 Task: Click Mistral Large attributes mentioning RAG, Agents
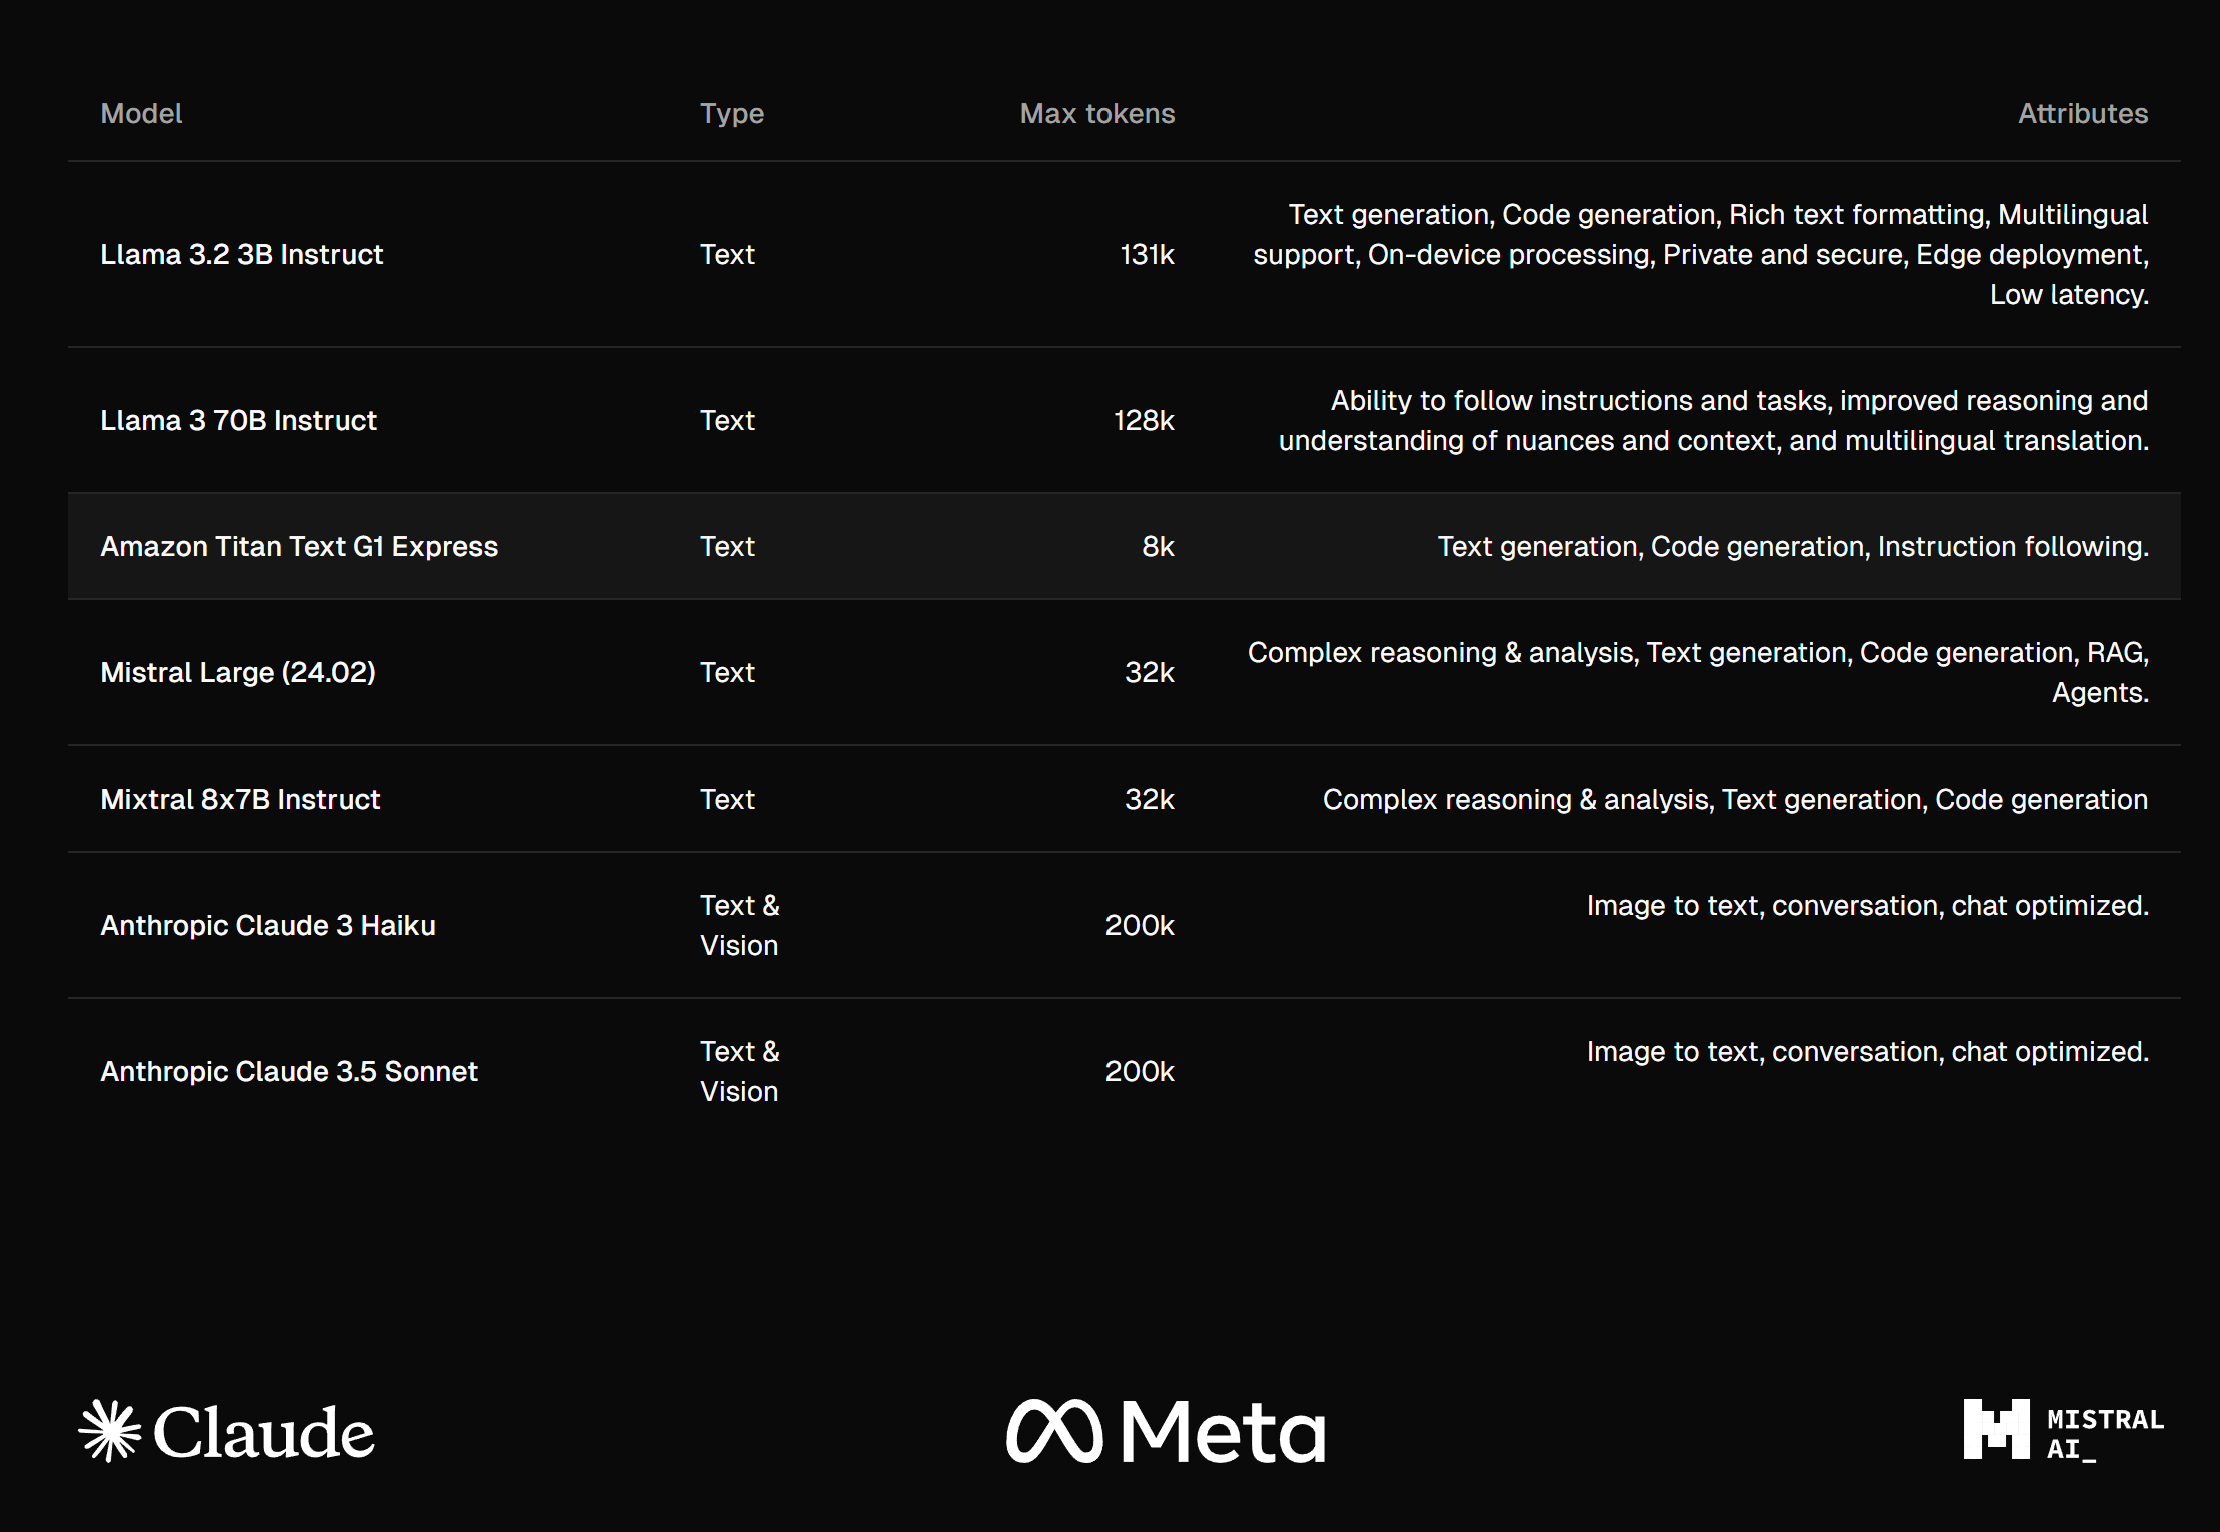(1698, 672)
